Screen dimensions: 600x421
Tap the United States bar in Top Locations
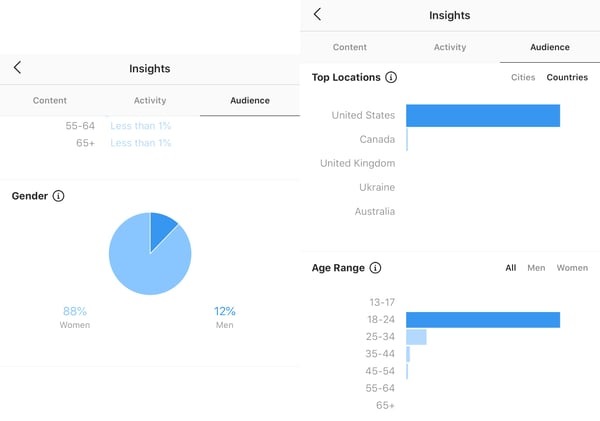(x=482, y=115)
